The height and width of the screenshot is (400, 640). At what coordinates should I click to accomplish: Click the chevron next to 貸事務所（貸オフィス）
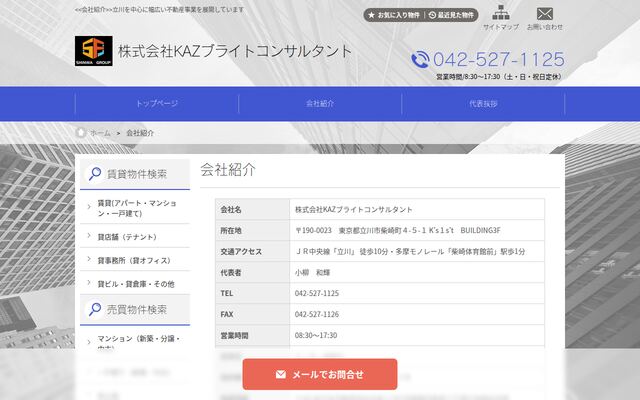pyautogui.click(x=89, y=259)
